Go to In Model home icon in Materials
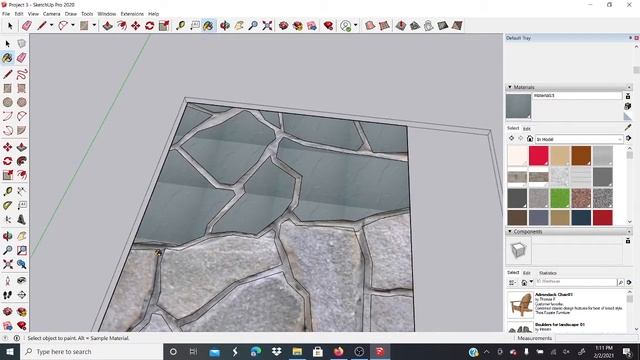This screenshot has width=640, height=360. (530, 139)
